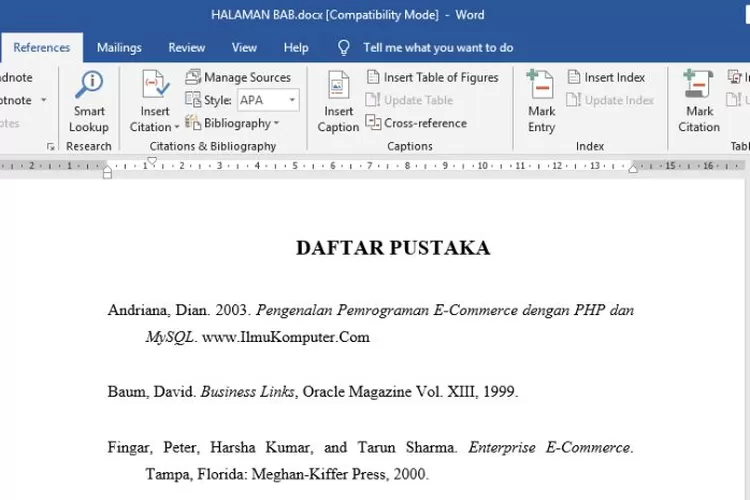
Task: Open the Smart Lookup tool
Action: (89, 102)
